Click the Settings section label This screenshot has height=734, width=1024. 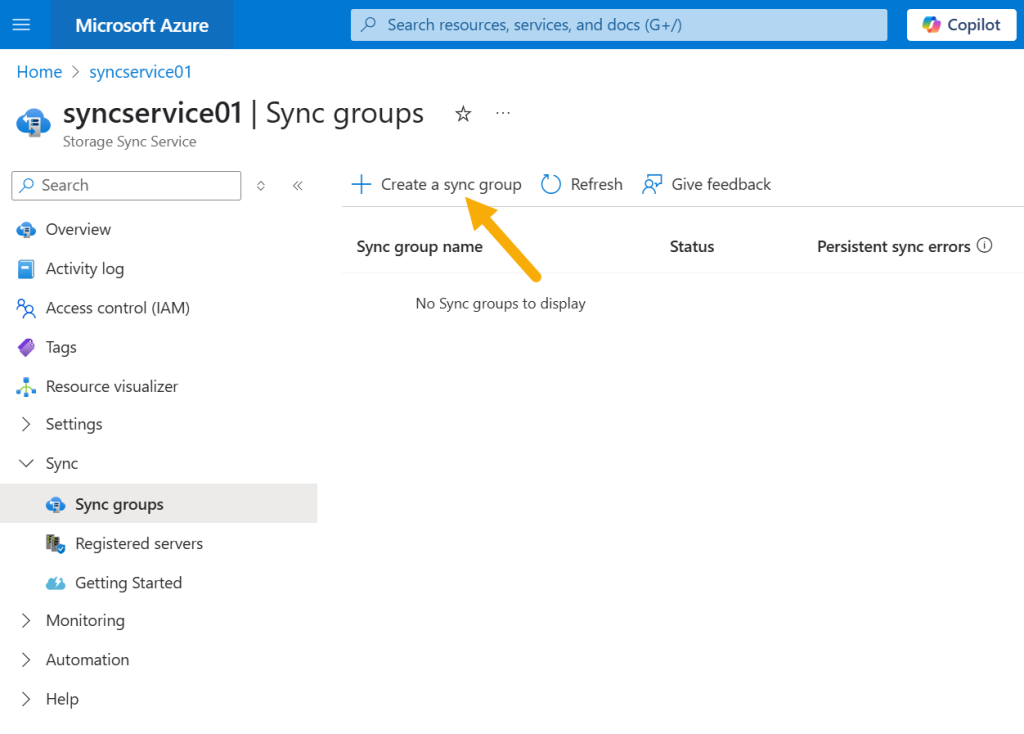point(74,424)
